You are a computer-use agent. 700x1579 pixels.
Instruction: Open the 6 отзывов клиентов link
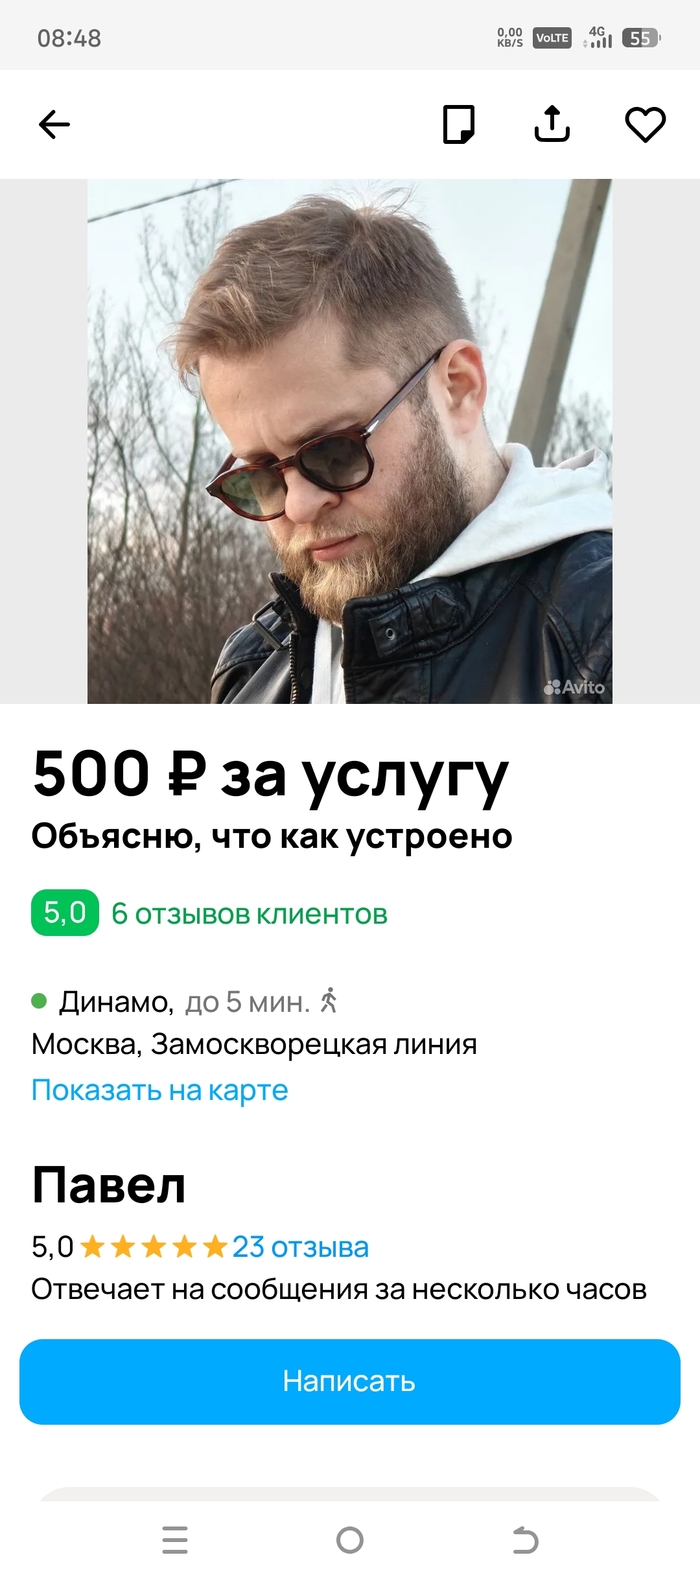[249, 914]
